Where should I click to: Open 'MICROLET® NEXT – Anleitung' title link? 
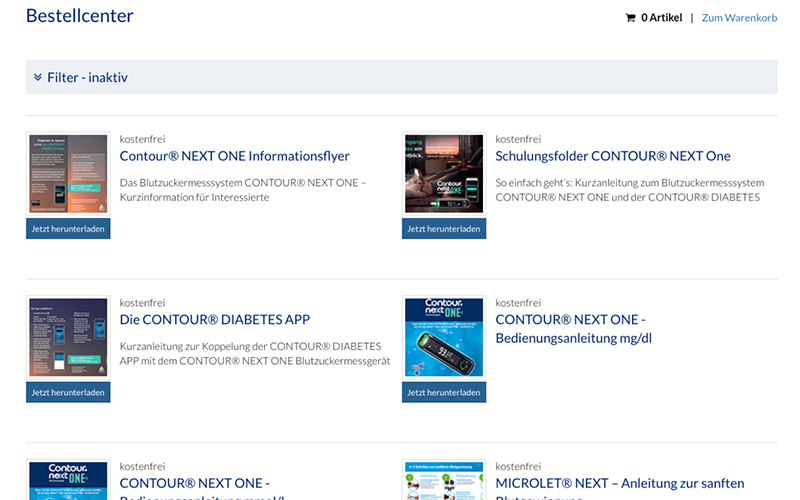[x=619, y=484]
